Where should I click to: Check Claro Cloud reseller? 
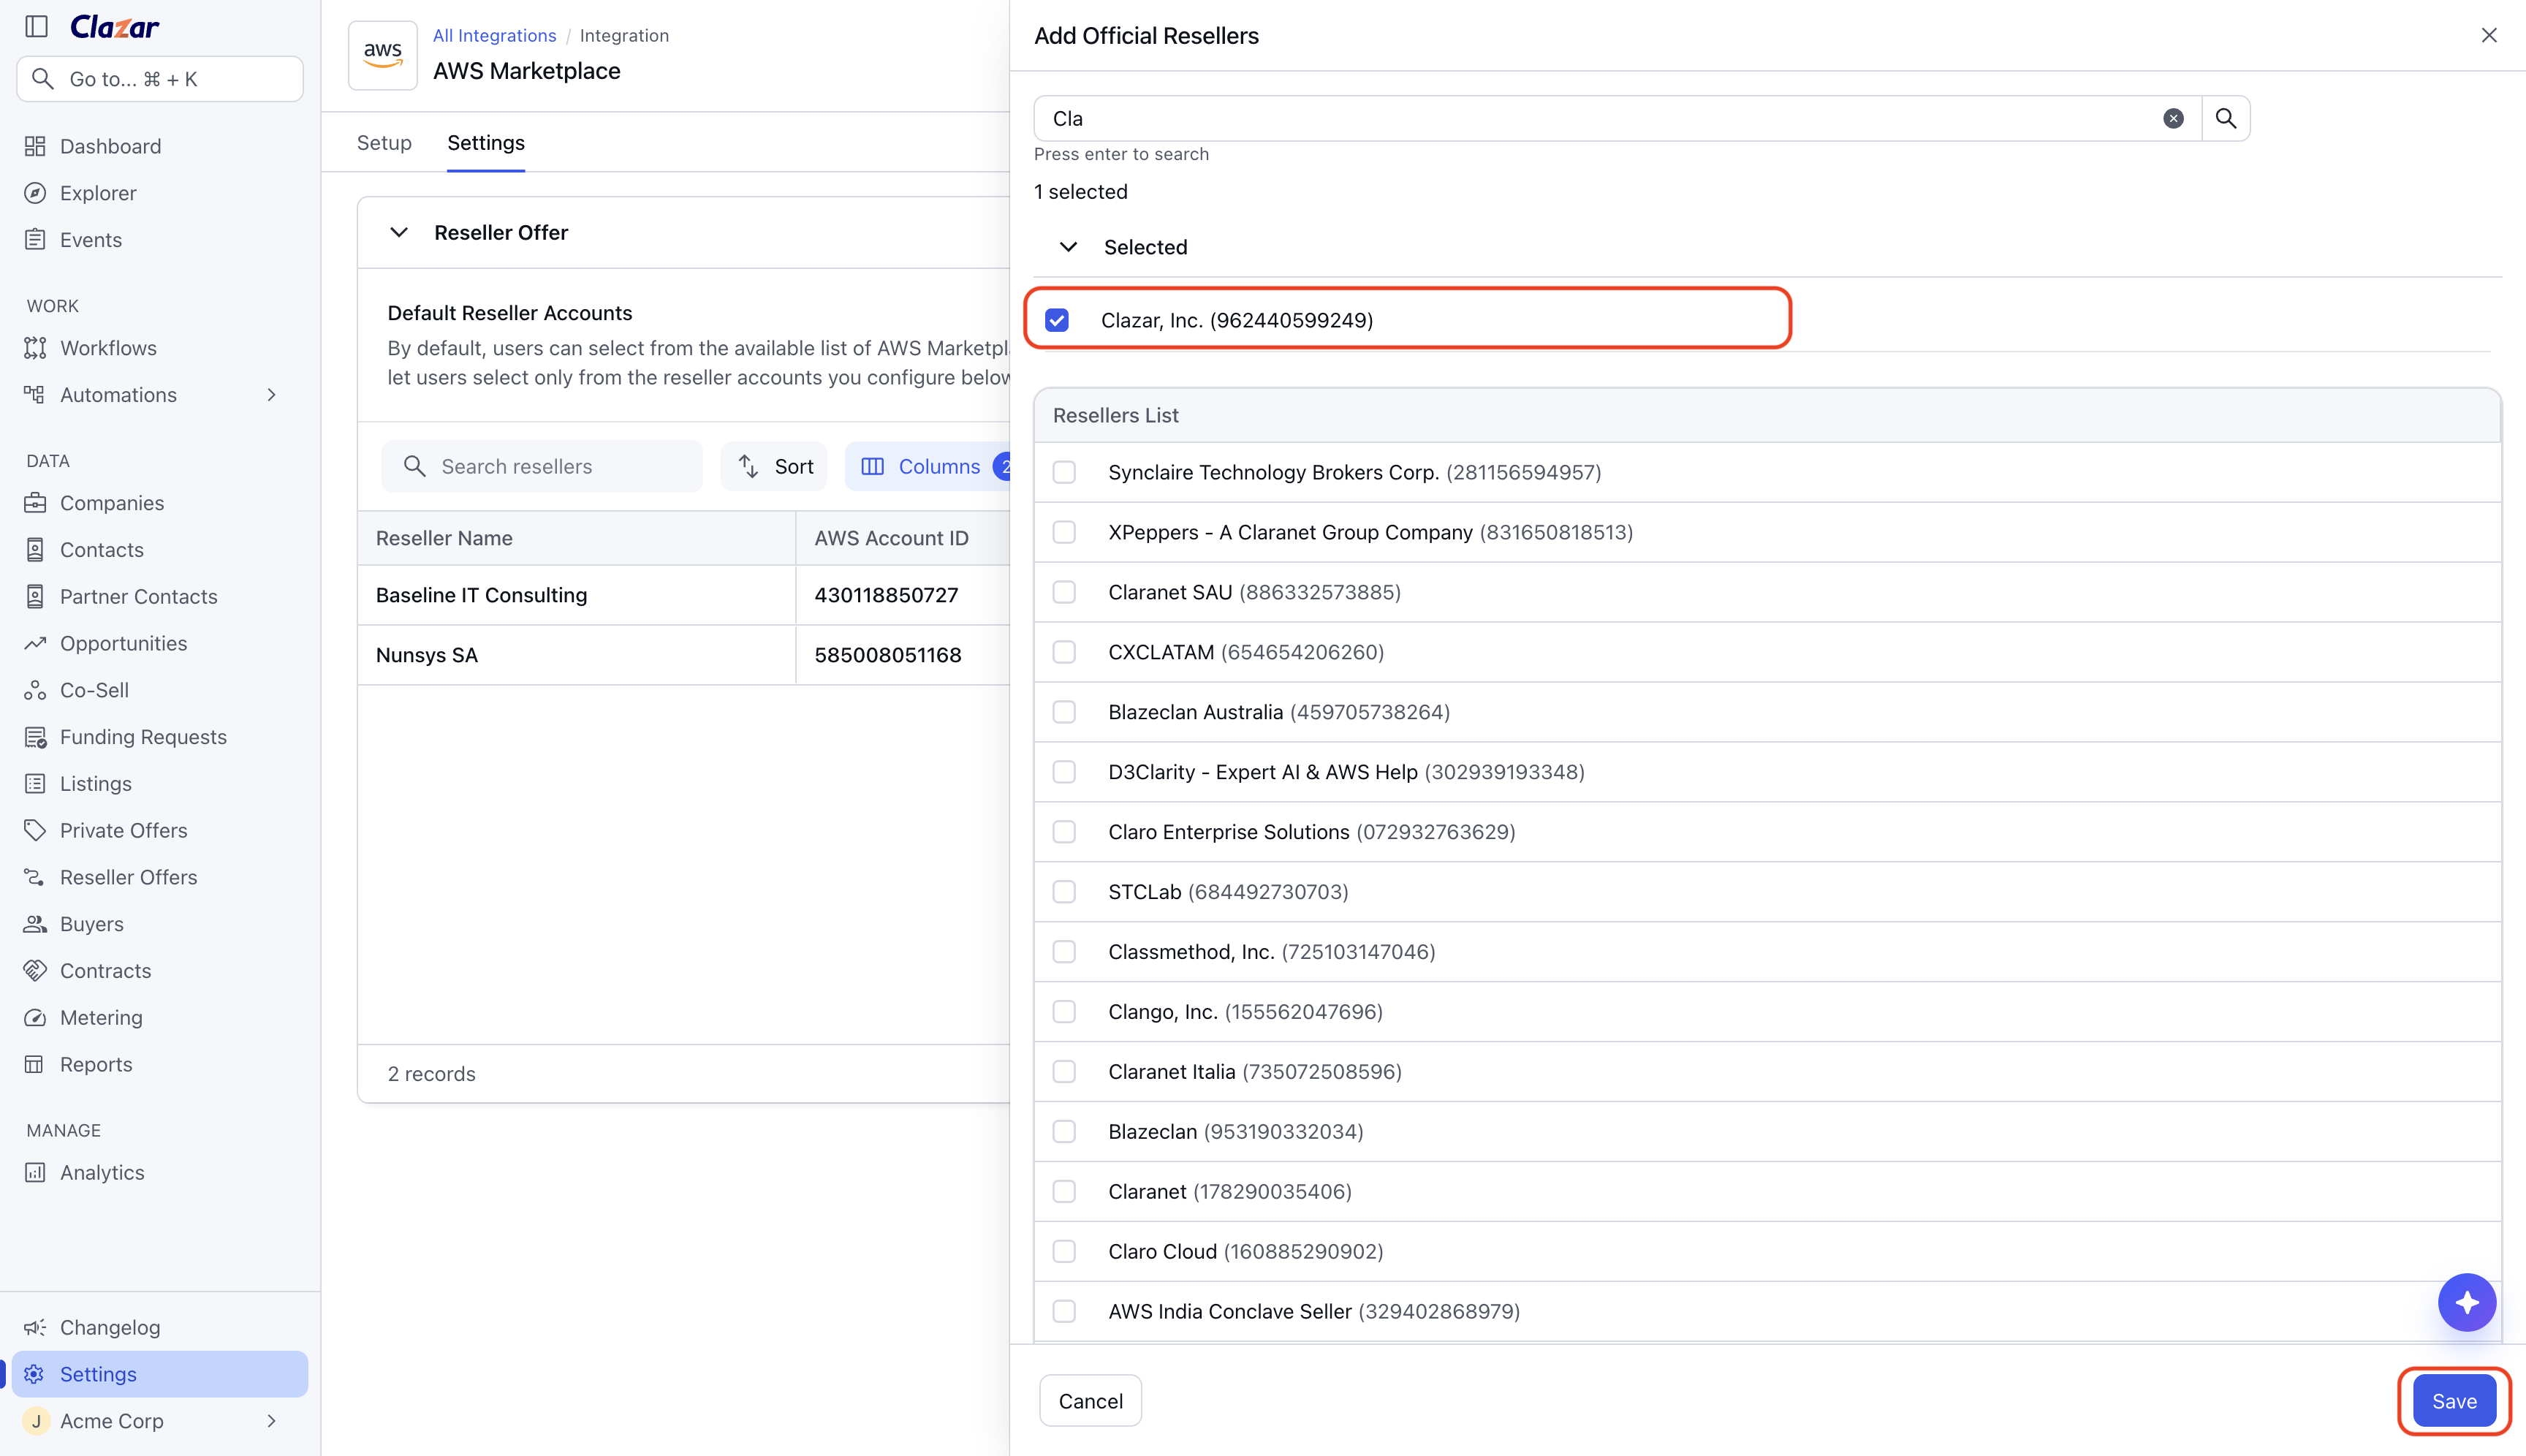(x=1064, y=1252)
